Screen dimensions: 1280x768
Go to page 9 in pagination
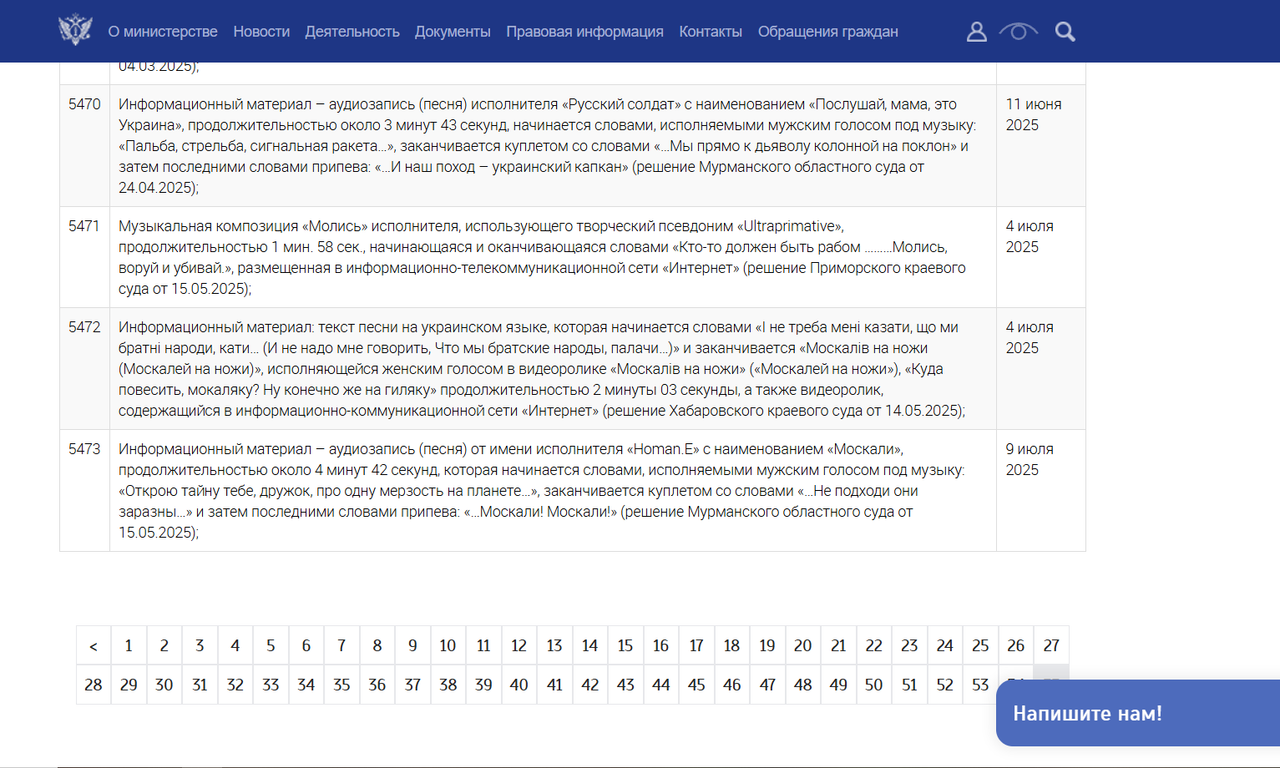click(x=413, y=646)
